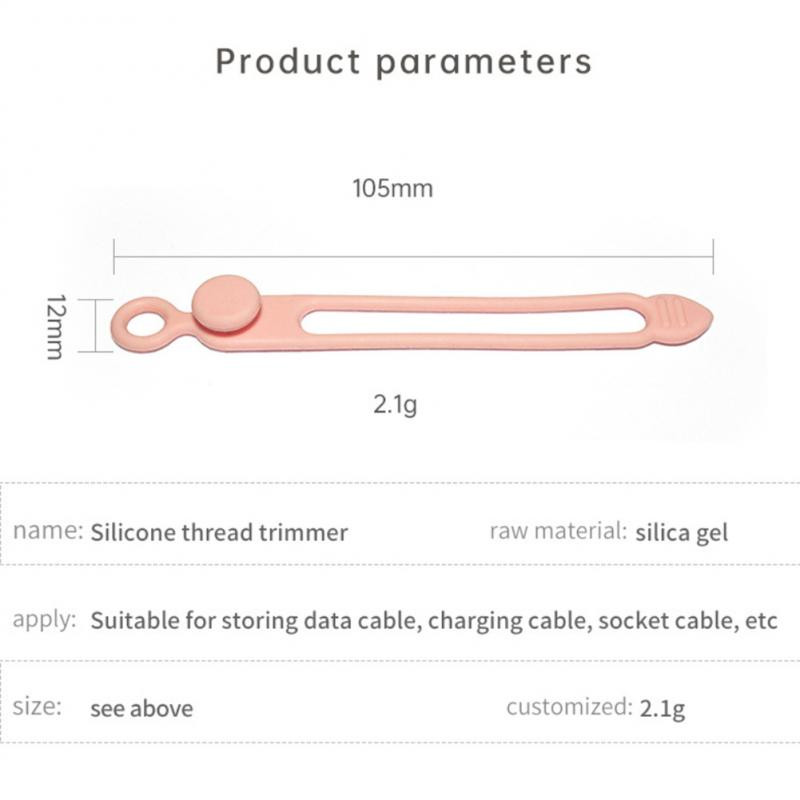Click the 2.1g weight label below the strap
Image resolution: width=800 pixels, height=800 pixels.
395,405
